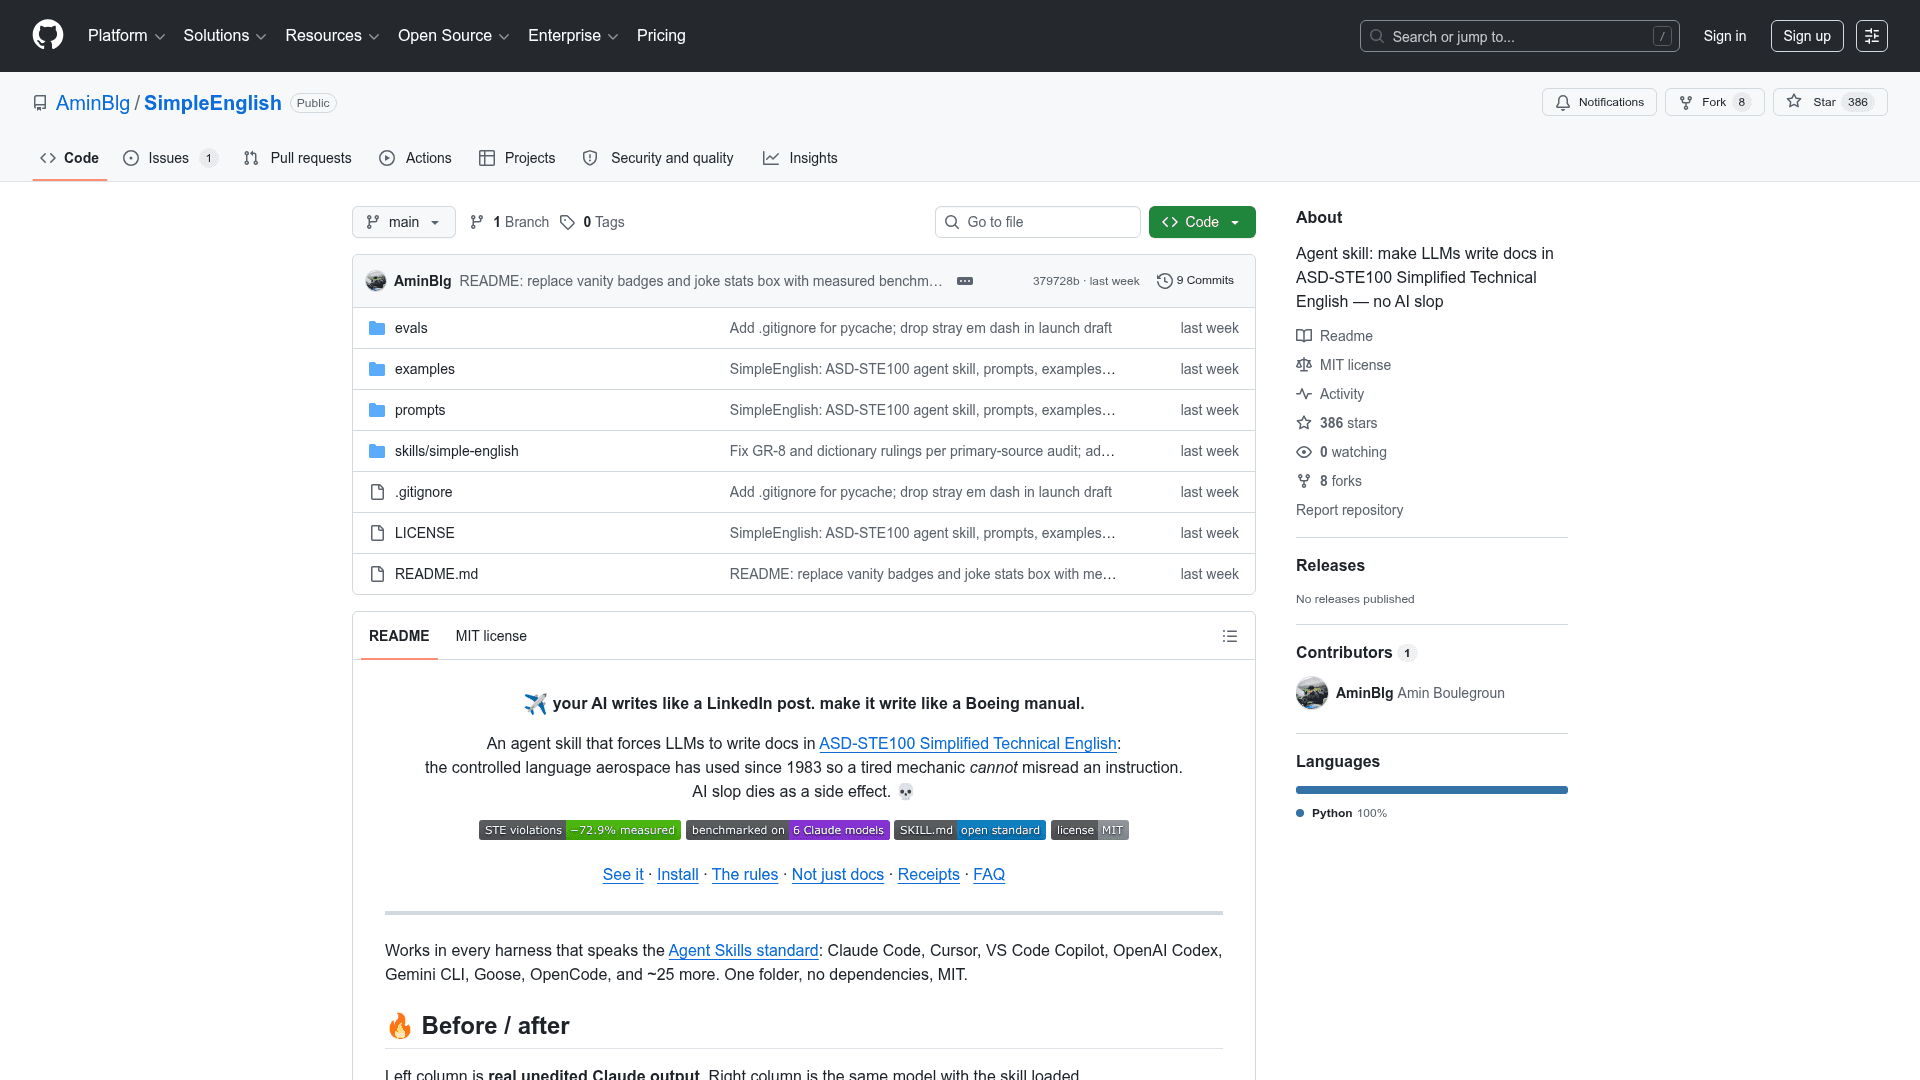Open the prompts folder icon
Screen dimensions: 1920x1080
[377, 410]
